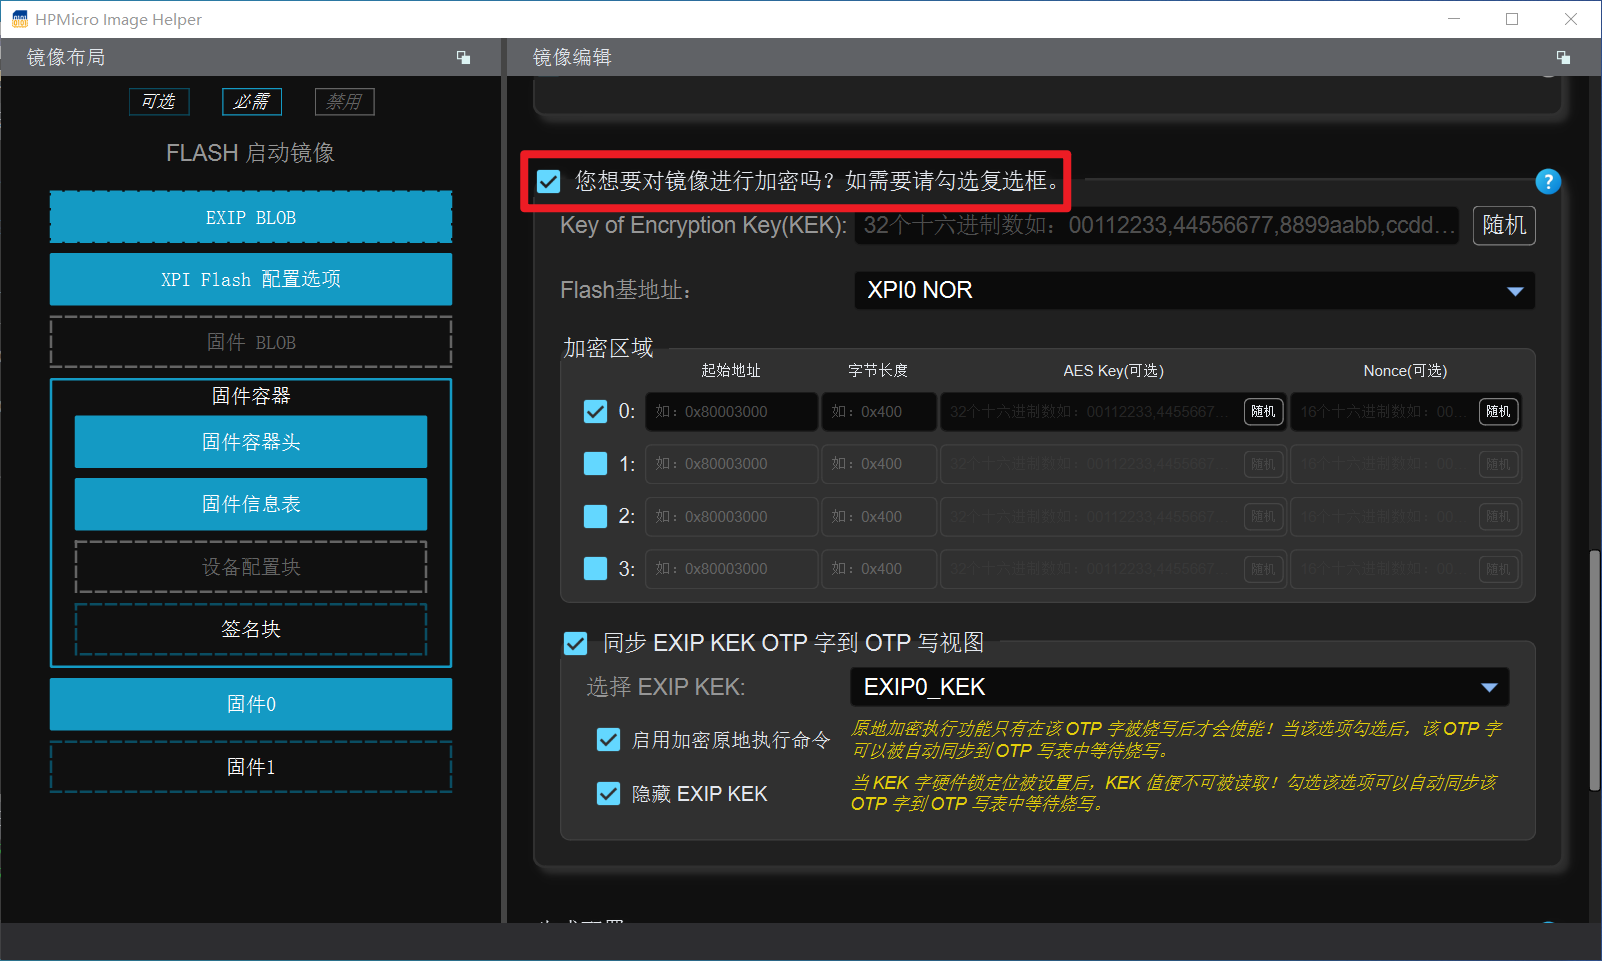Click 随机 button for region 0 AES Key
This screenshot has width=1602, height=961.
point(1264,411)
